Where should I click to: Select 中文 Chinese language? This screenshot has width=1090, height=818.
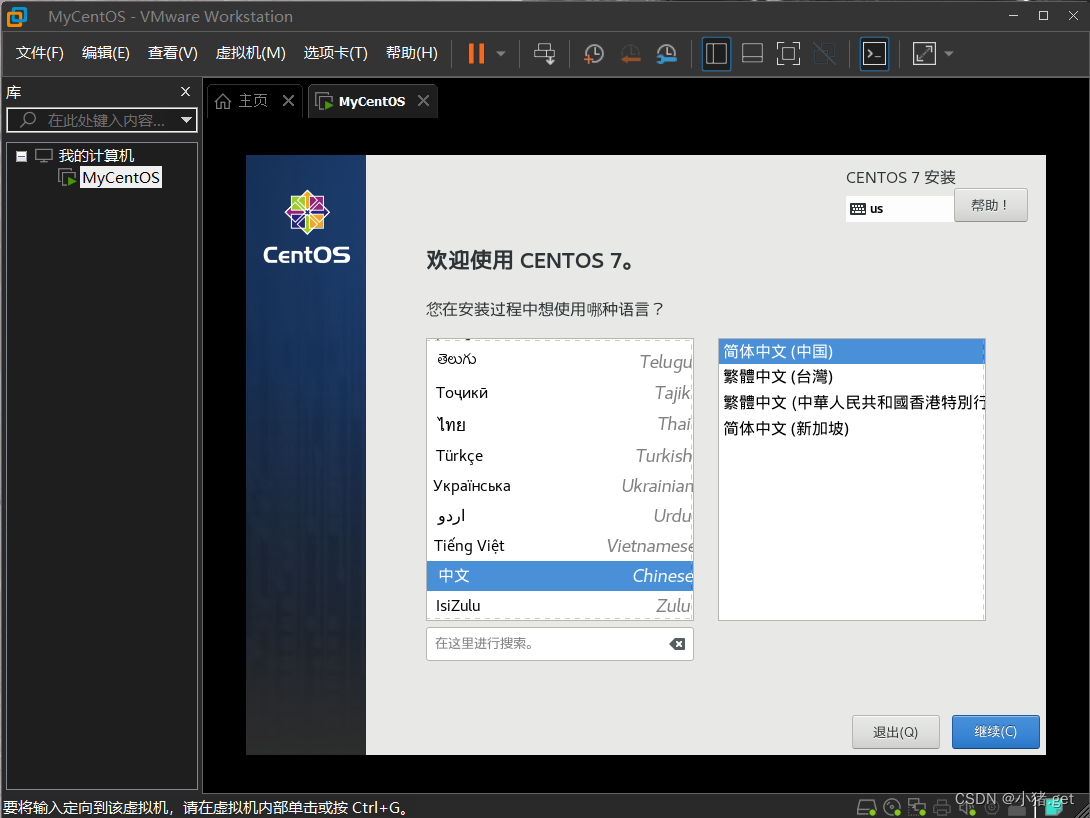pos(560,575)
